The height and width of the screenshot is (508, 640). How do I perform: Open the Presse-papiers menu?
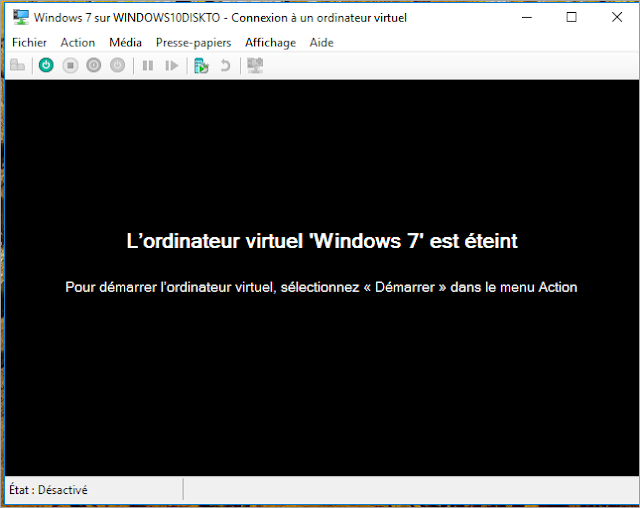coord(193,42)
